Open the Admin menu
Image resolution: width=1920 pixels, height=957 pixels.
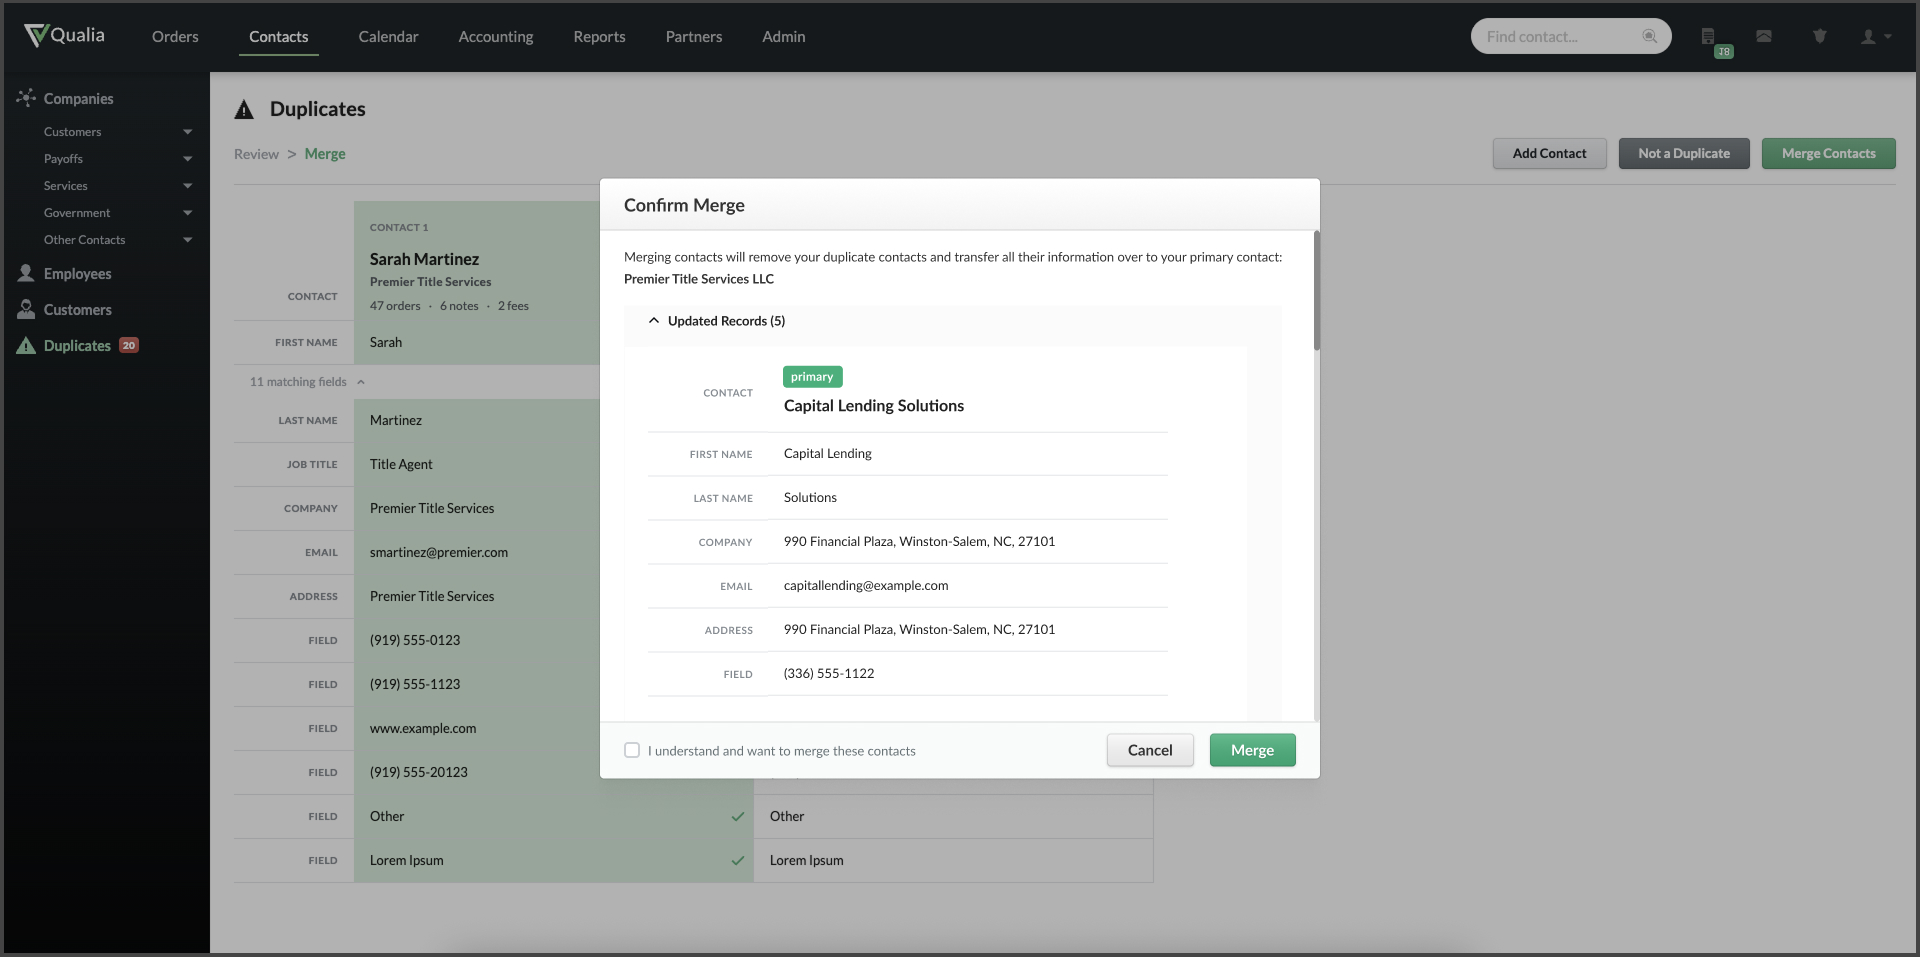784,37
